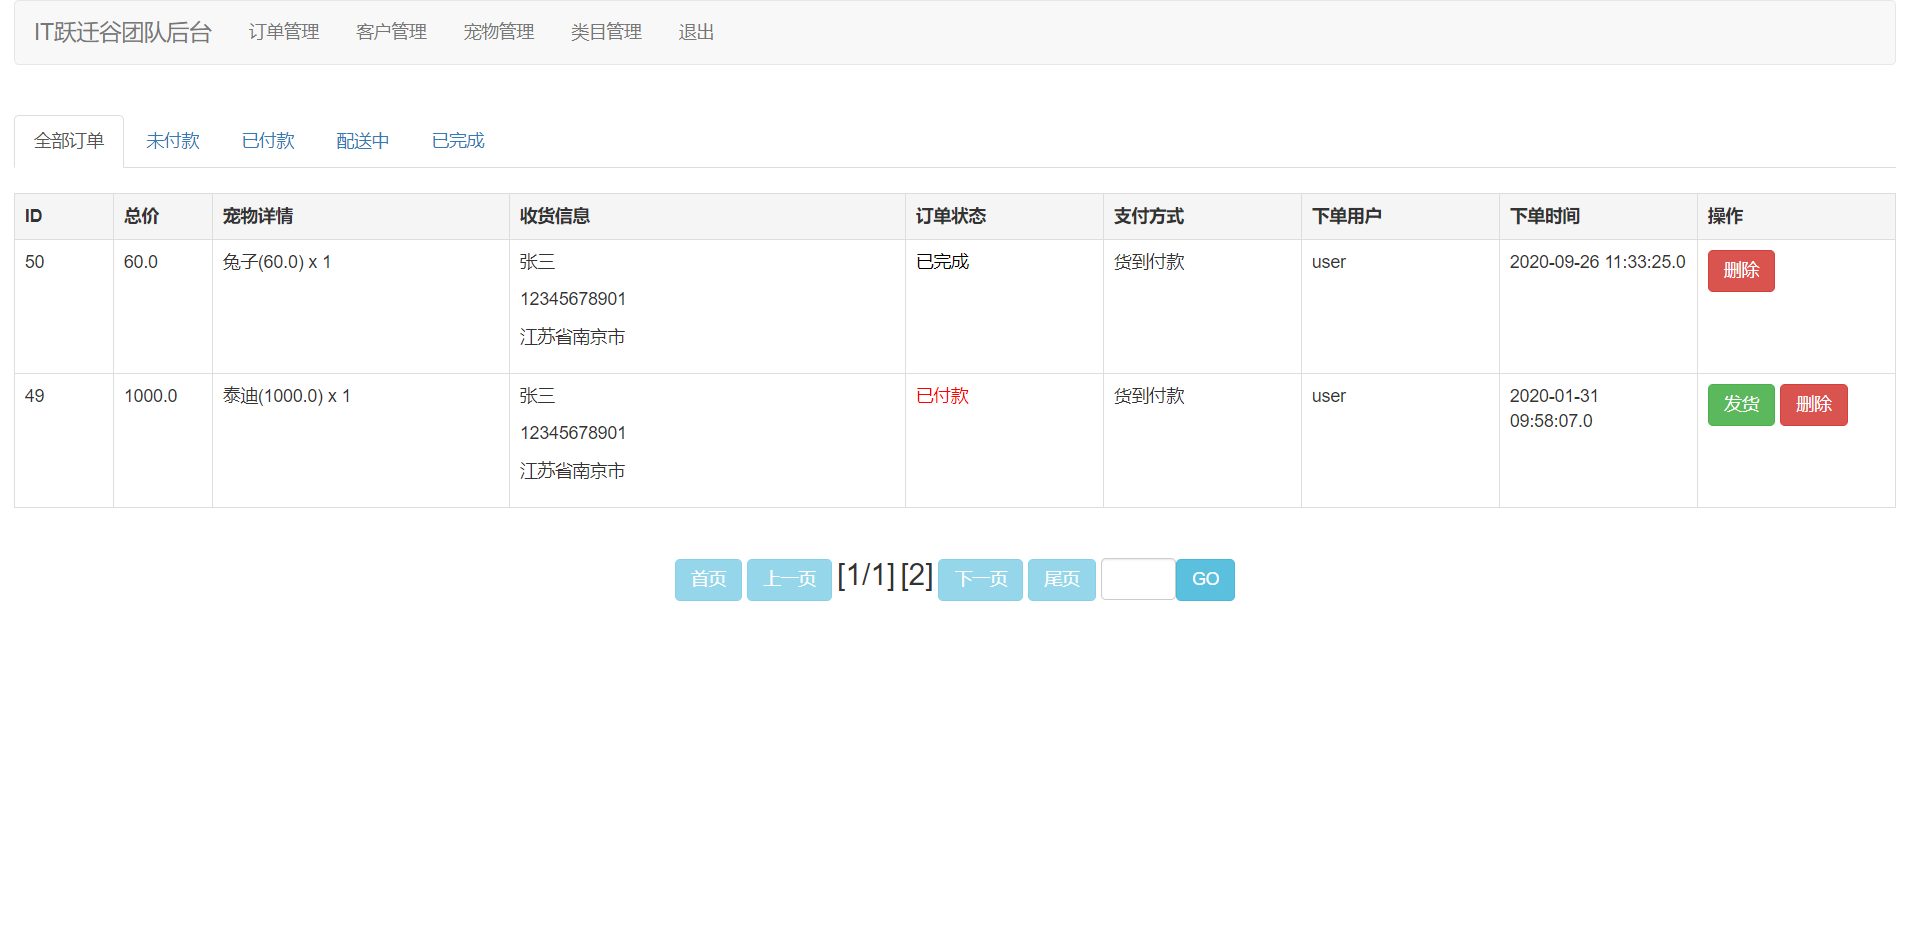Click the [2] total count indicator
Screen dimensions: 1914x940
tap(917, 576)
